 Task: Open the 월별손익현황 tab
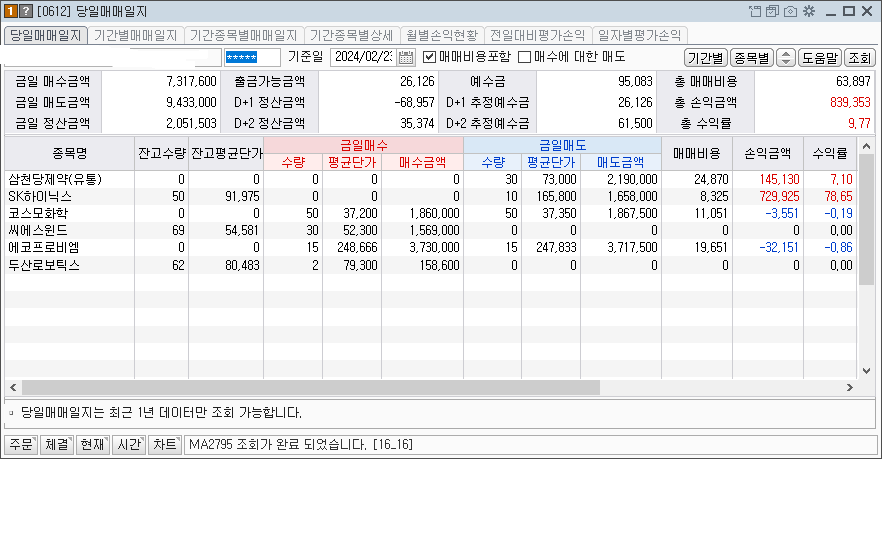[442, 35]
